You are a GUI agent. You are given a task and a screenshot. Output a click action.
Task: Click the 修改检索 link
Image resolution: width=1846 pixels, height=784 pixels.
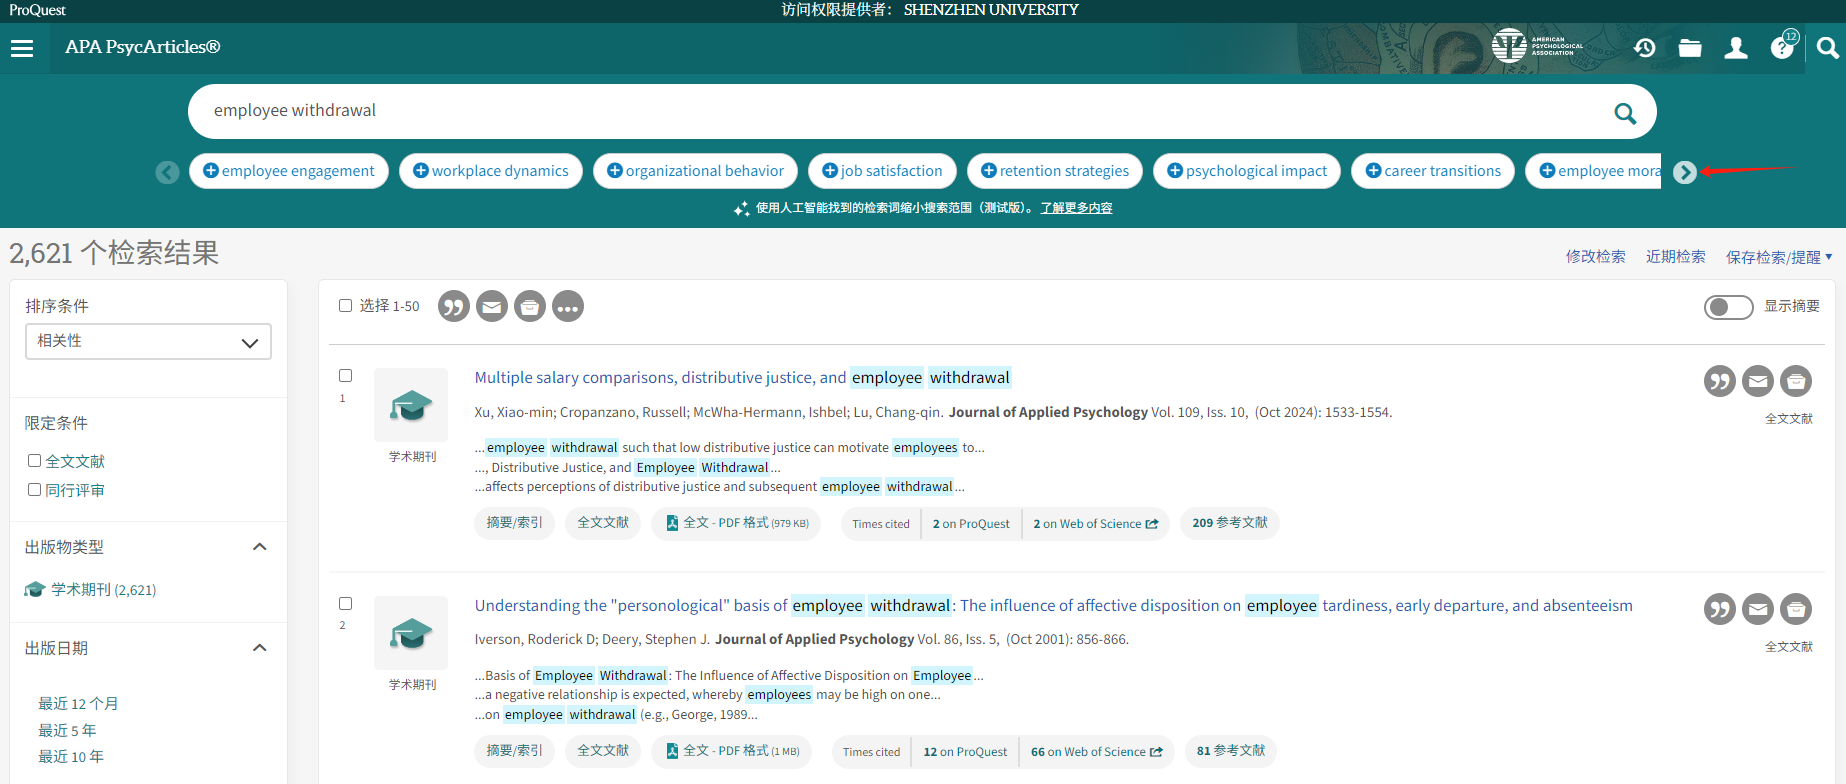tap(1595, 257)
